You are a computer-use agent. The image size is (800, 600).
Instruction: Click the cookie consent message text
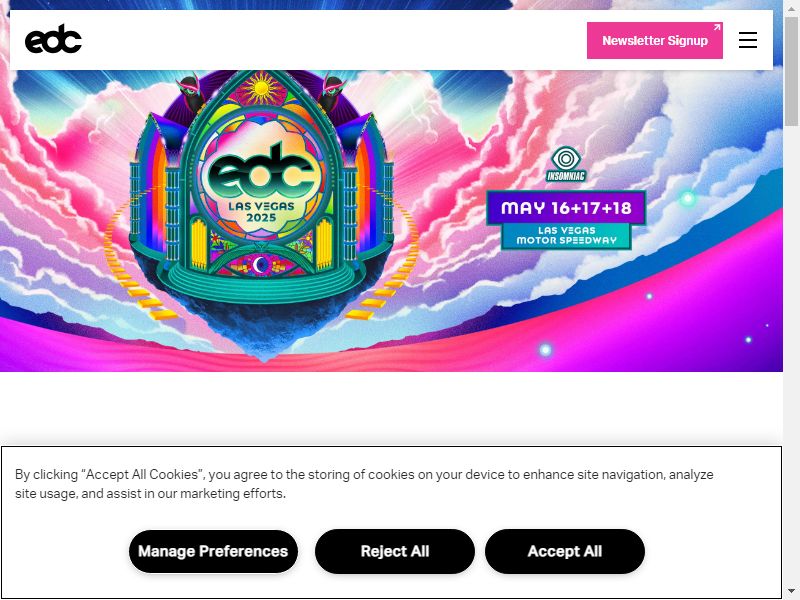click(364, 484)
